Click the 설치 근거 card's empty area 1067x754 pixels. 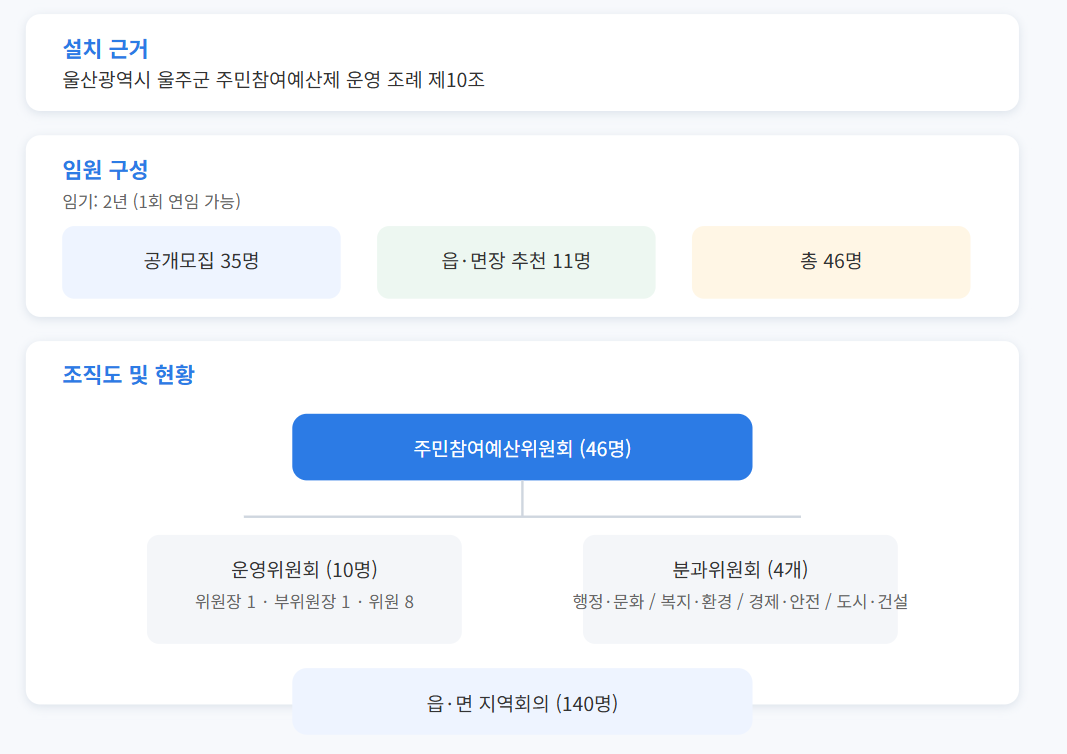(749, 63)
